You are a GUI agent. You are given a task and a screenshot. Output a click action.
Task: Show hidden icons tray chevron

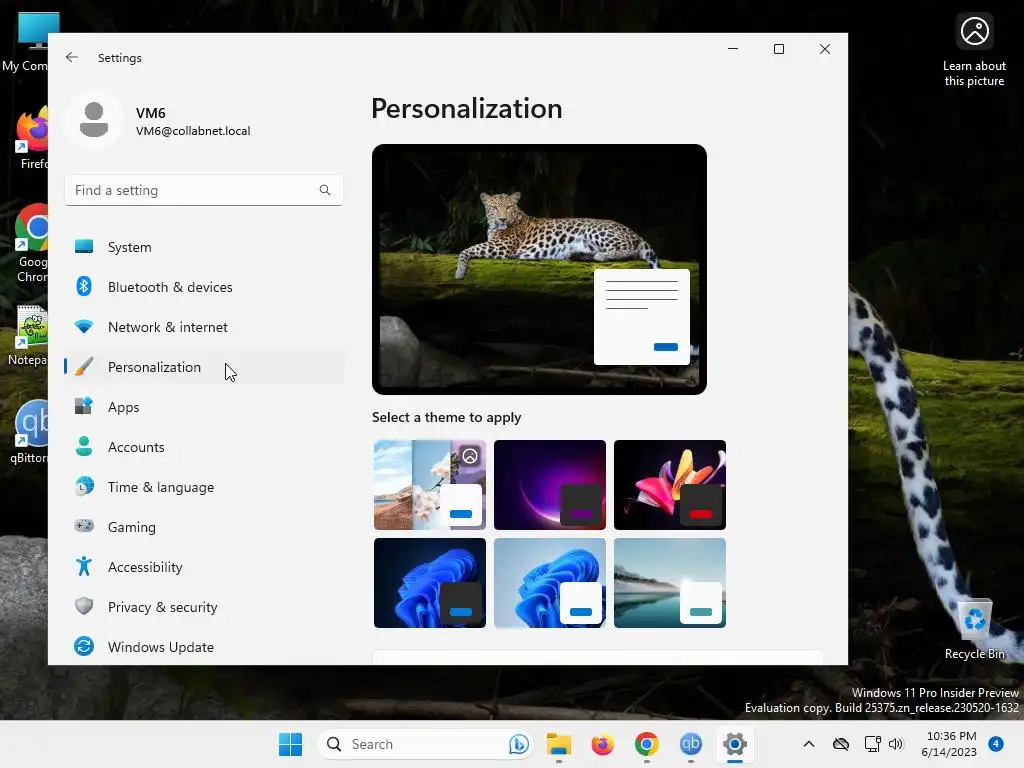(808, 744)
